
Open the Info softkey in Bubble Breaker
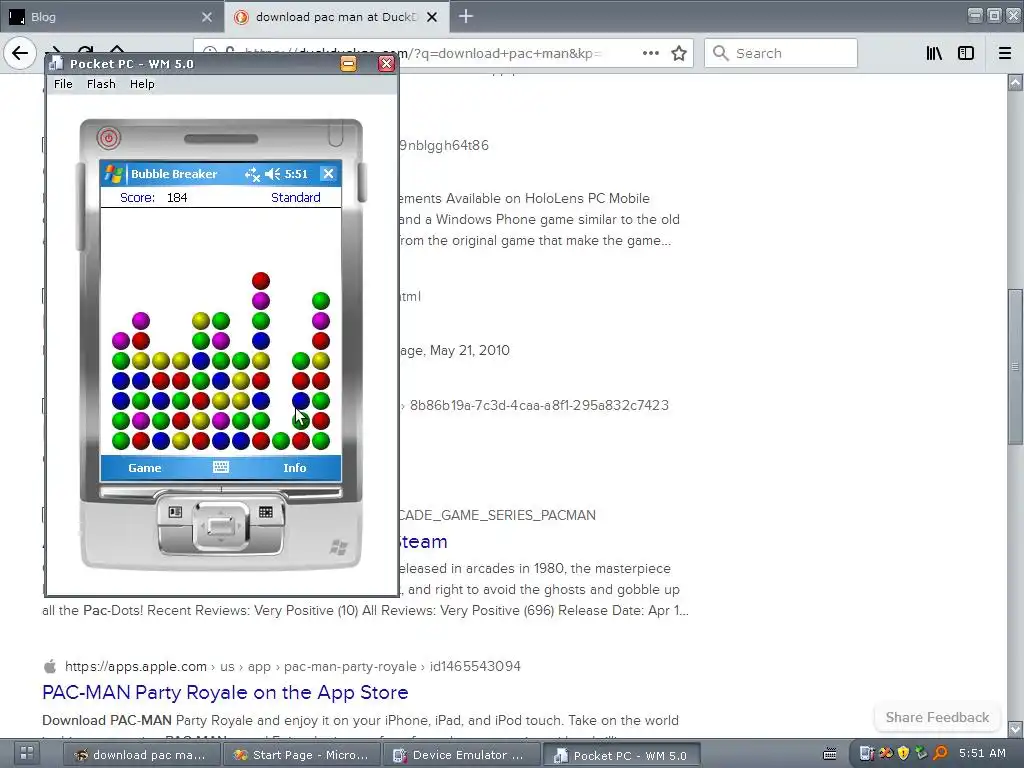295,468
